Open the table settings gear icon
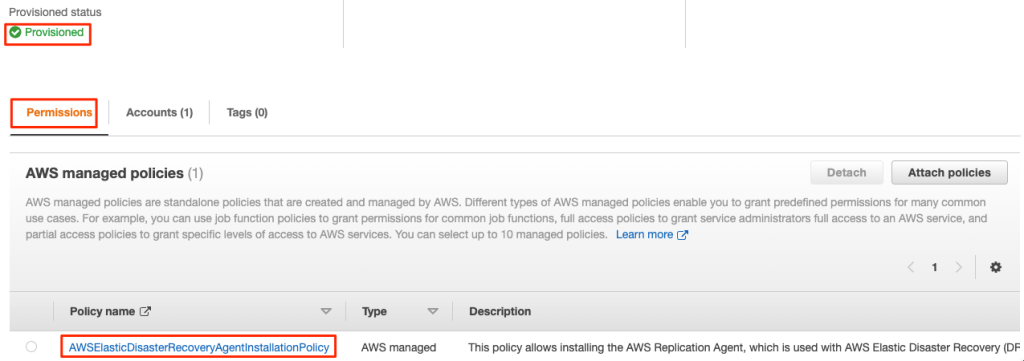This screenshot has height=361, width=1024. pyautogui.click(x=995, y=267)
